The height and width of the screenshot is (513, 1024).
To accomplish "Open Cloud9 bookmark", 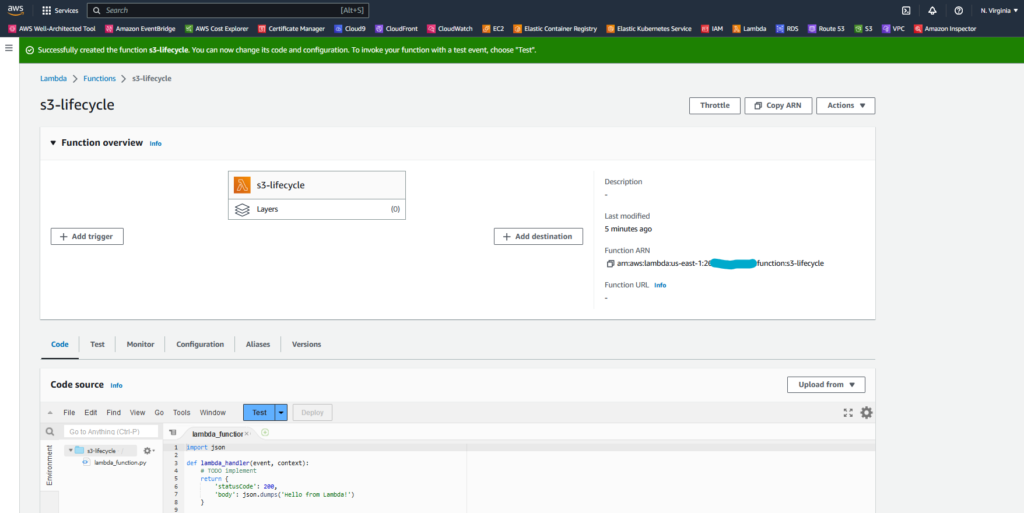I will 350,29.
